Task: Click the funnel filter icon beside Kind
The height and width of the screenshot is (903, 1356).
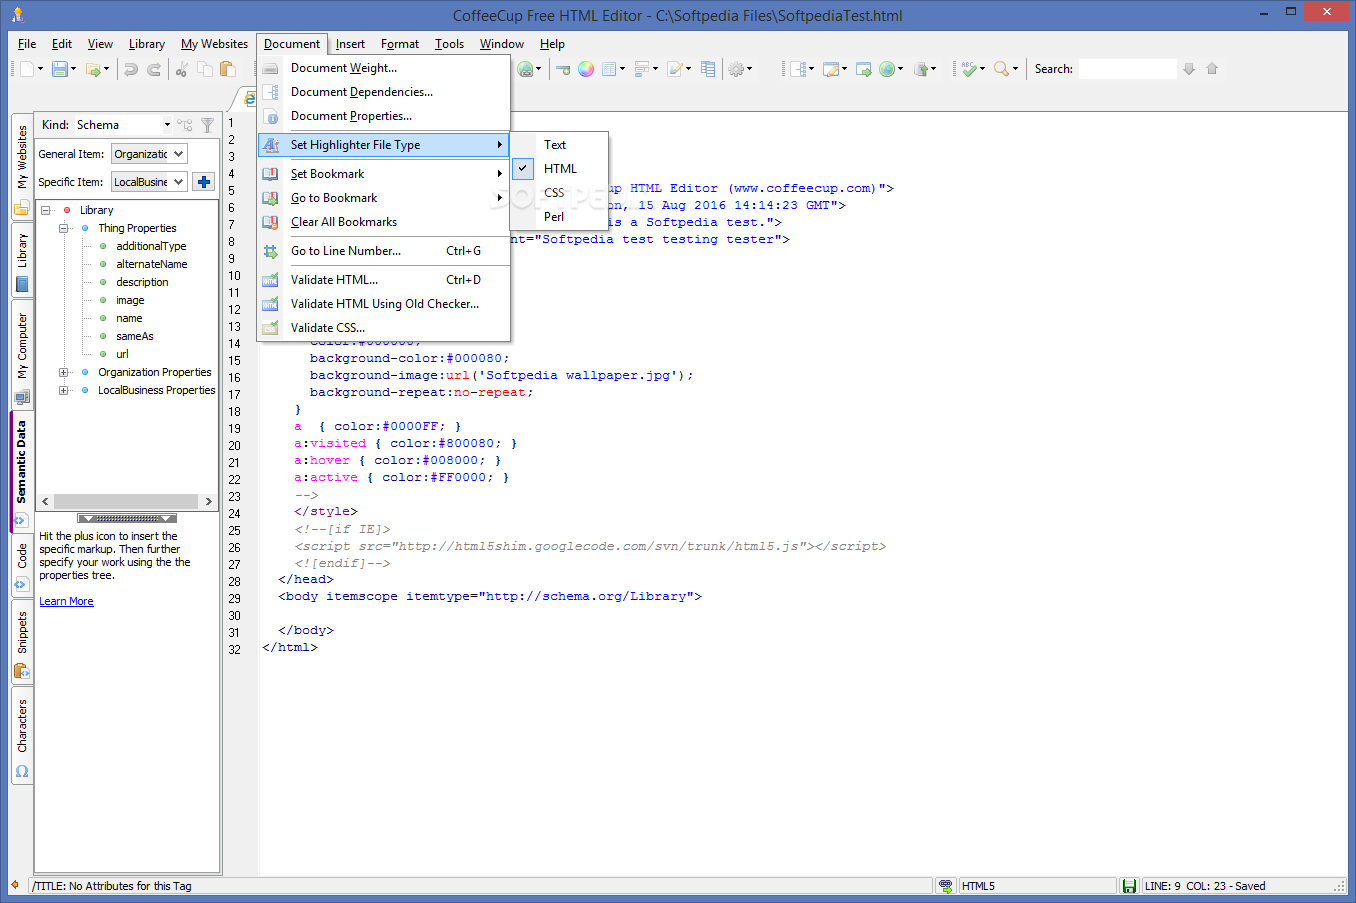Action: click(x=207, y=125)
